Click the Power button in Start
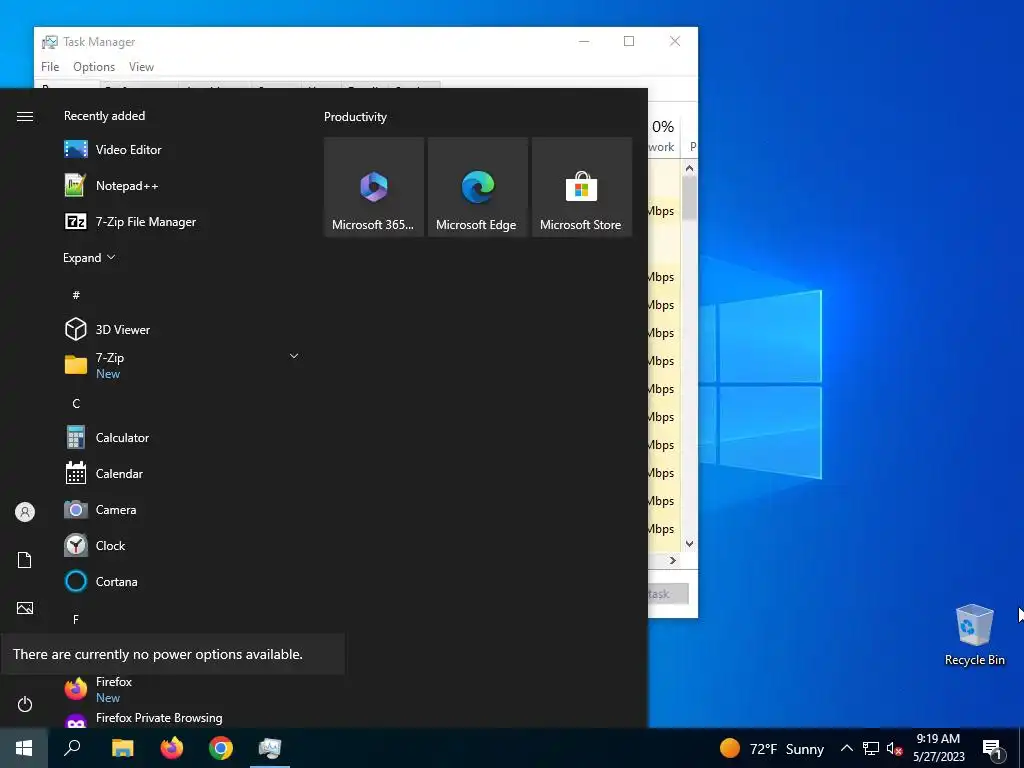The width and height of the screenshot is (1024, 768). point(25,704)
